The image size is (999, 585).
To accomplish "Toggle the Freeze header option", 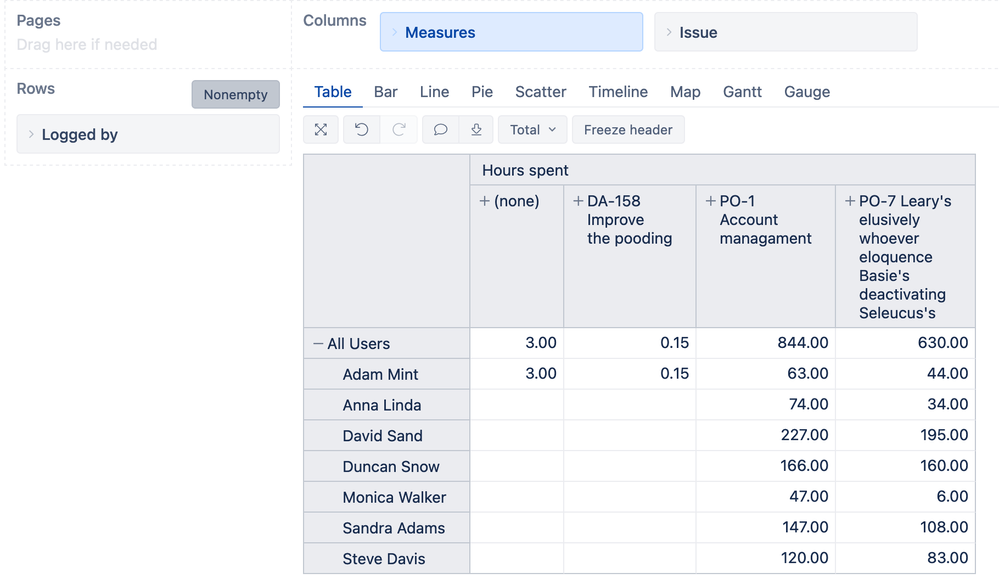I will pos(628,130).
